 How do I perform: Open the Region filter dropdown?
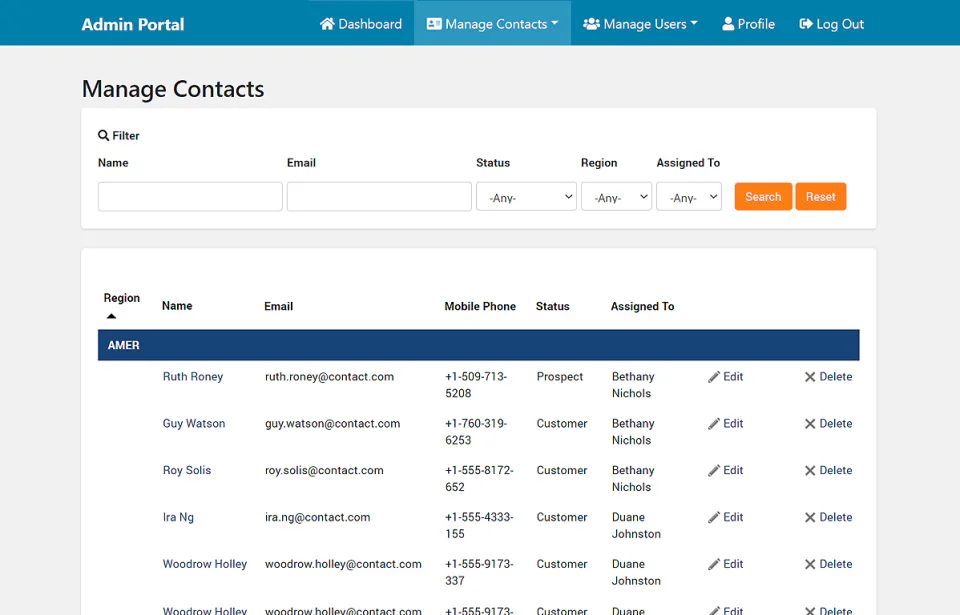(616, 197)
